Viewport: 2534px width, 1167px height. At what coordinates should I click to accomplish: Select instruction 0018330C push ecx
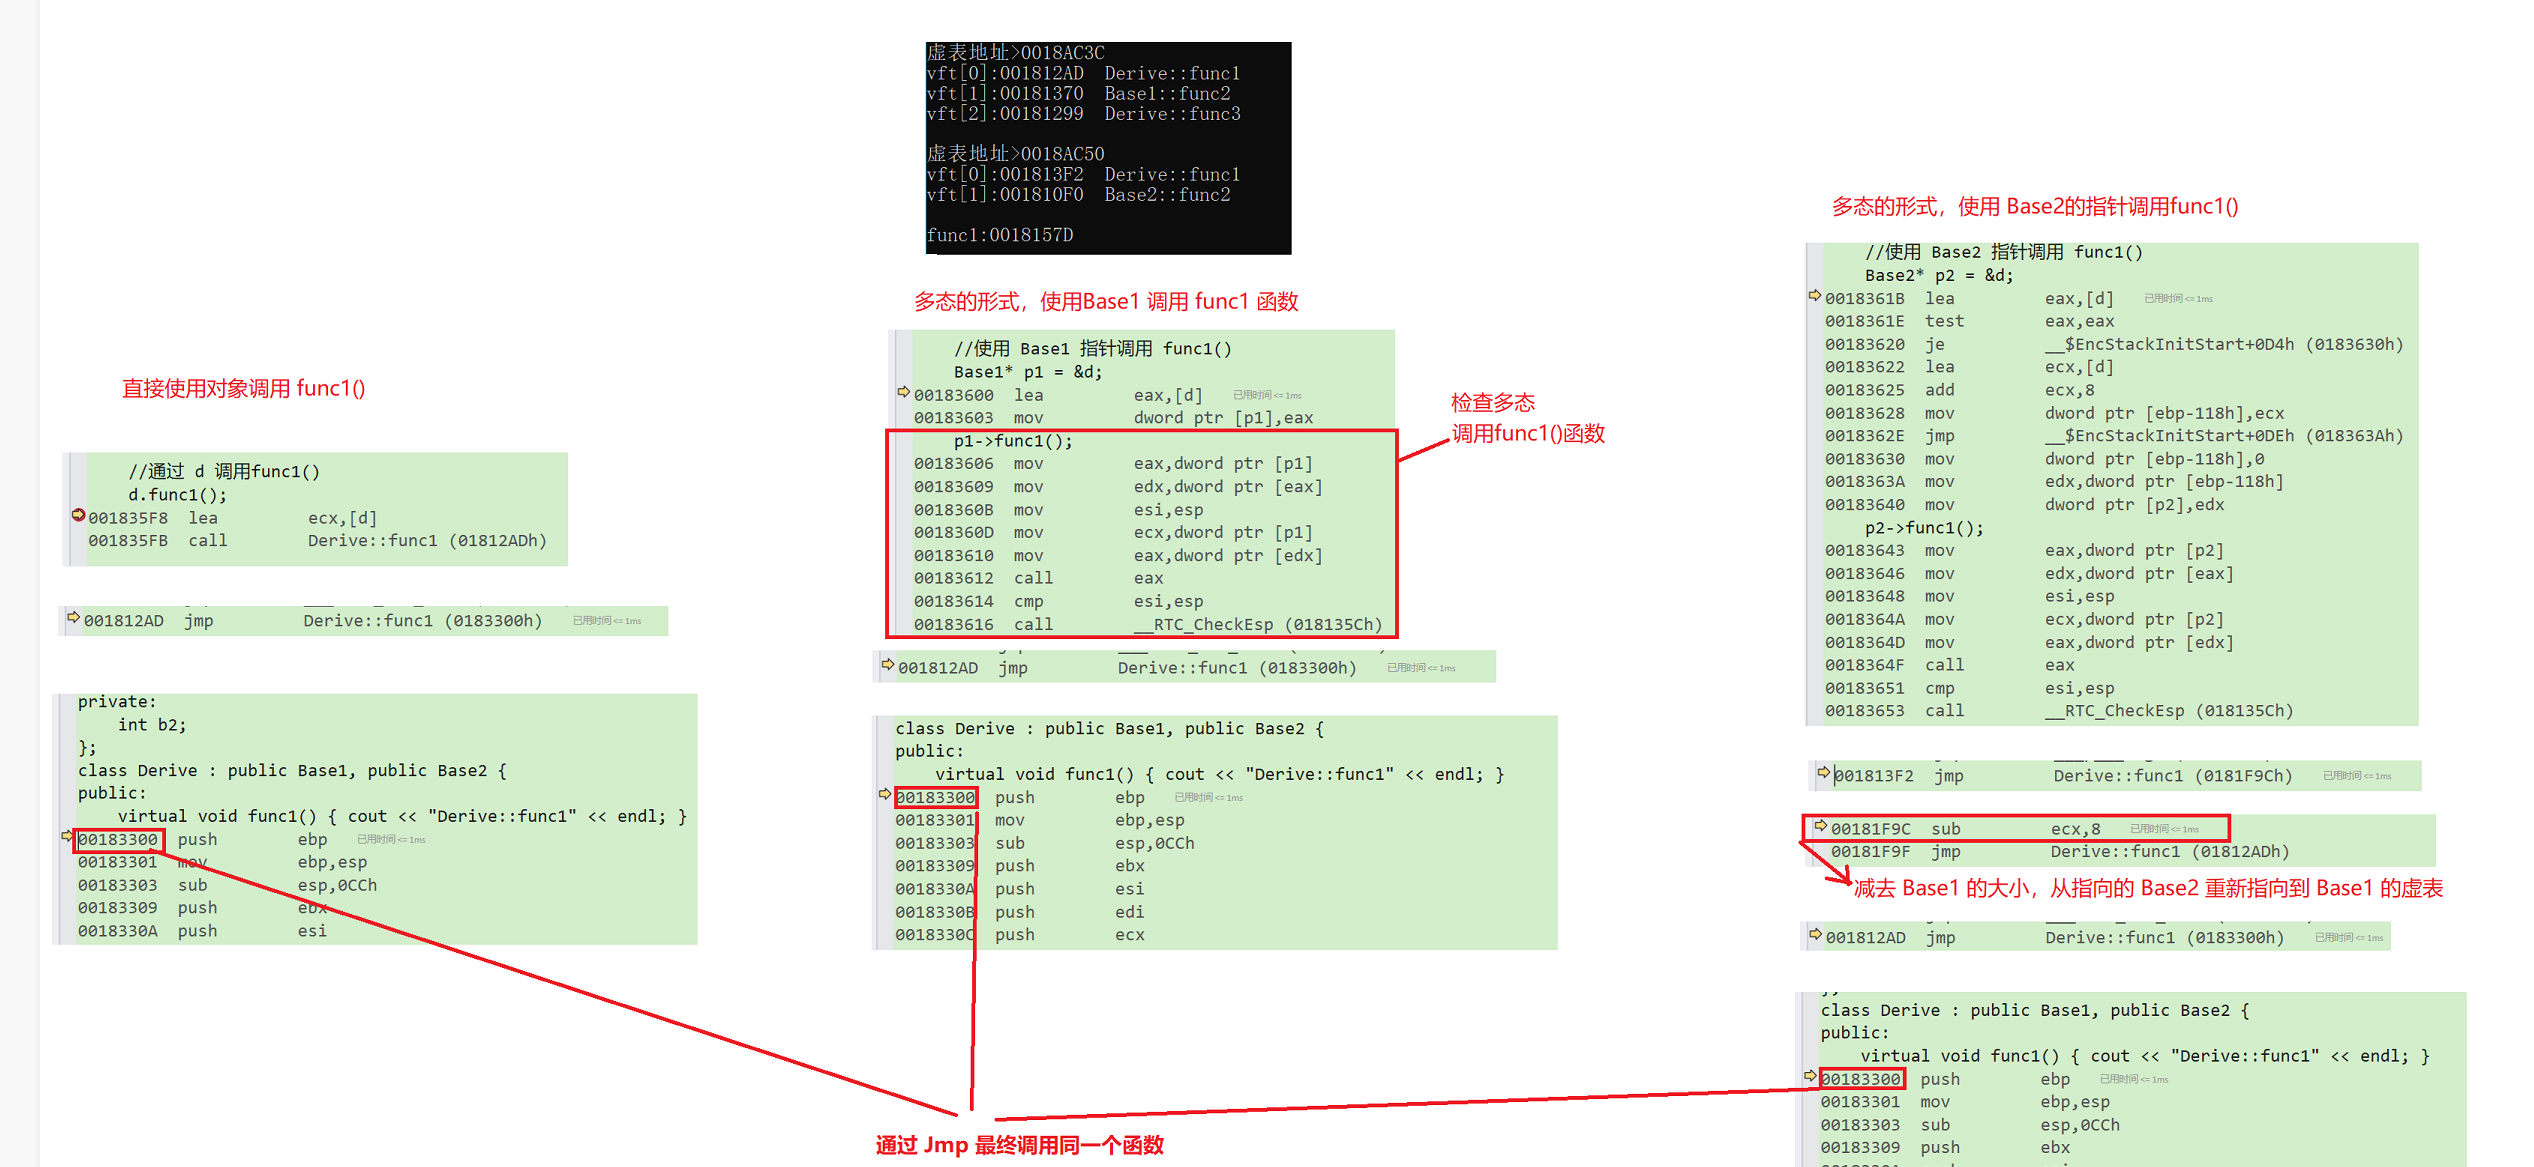tap(1019, 935)
